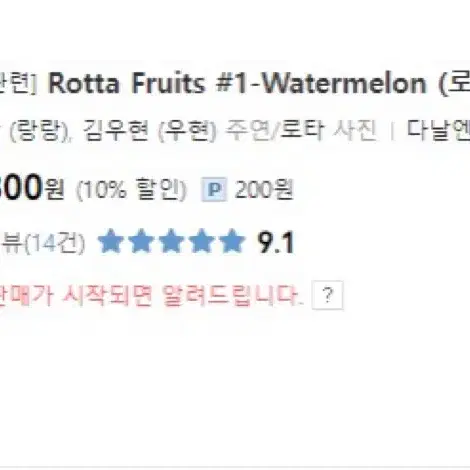Click the price amount ending in 원

coord(32,188)
